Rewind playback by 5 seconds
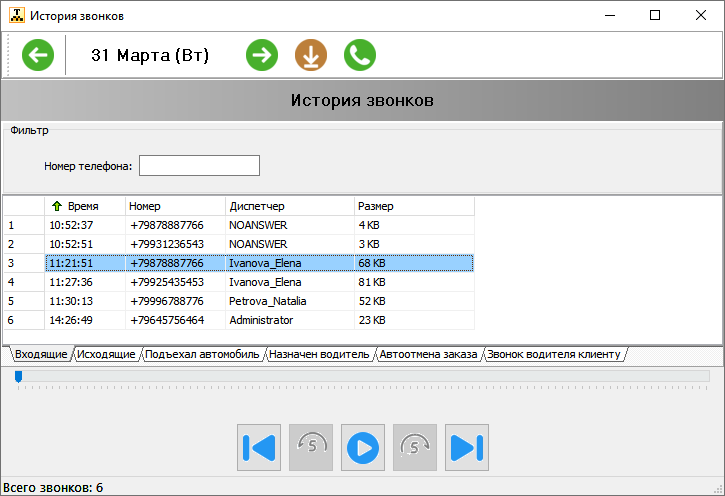 [x=311, y=447]
